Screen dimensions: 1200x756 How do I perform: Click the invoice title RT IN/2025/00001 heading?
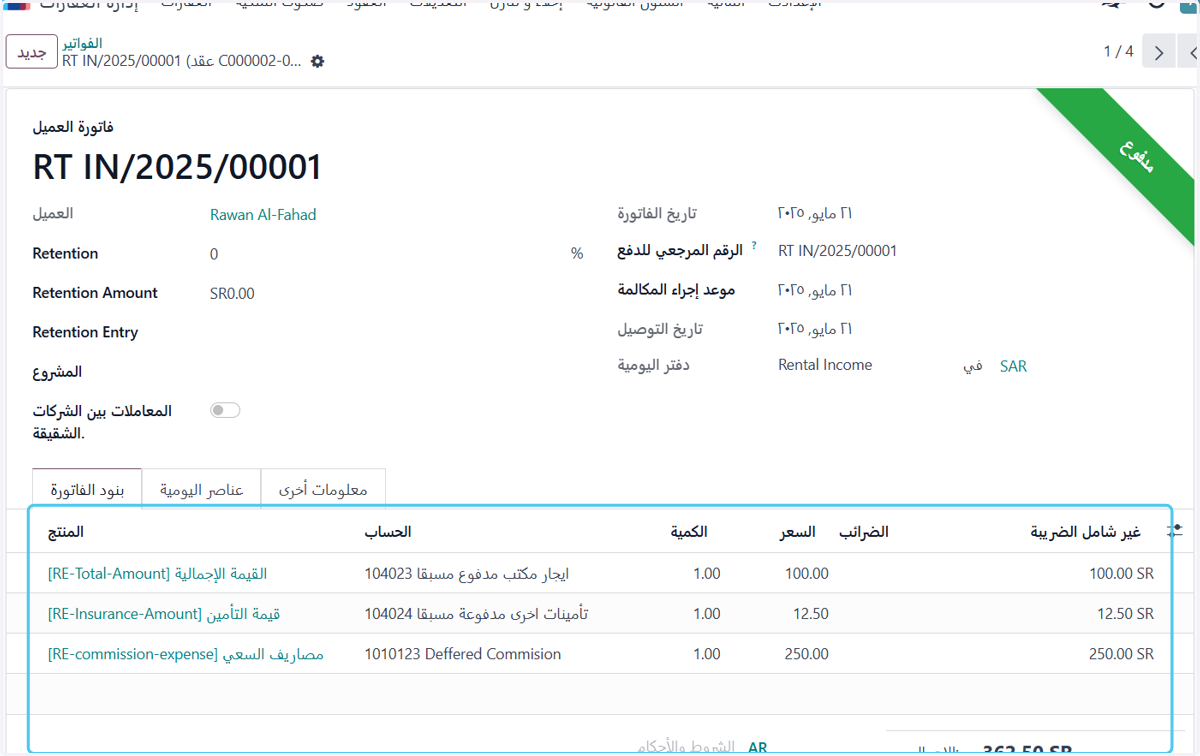pyautogui.click(x=178, y=168)
